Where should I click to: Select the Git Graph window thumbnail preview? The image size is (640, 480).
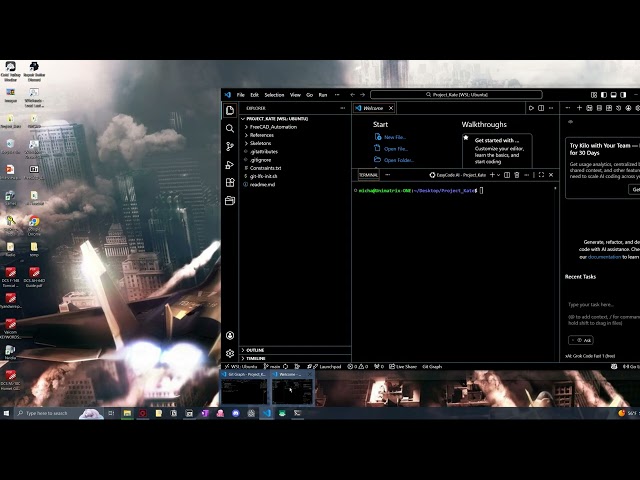point(244,388)
